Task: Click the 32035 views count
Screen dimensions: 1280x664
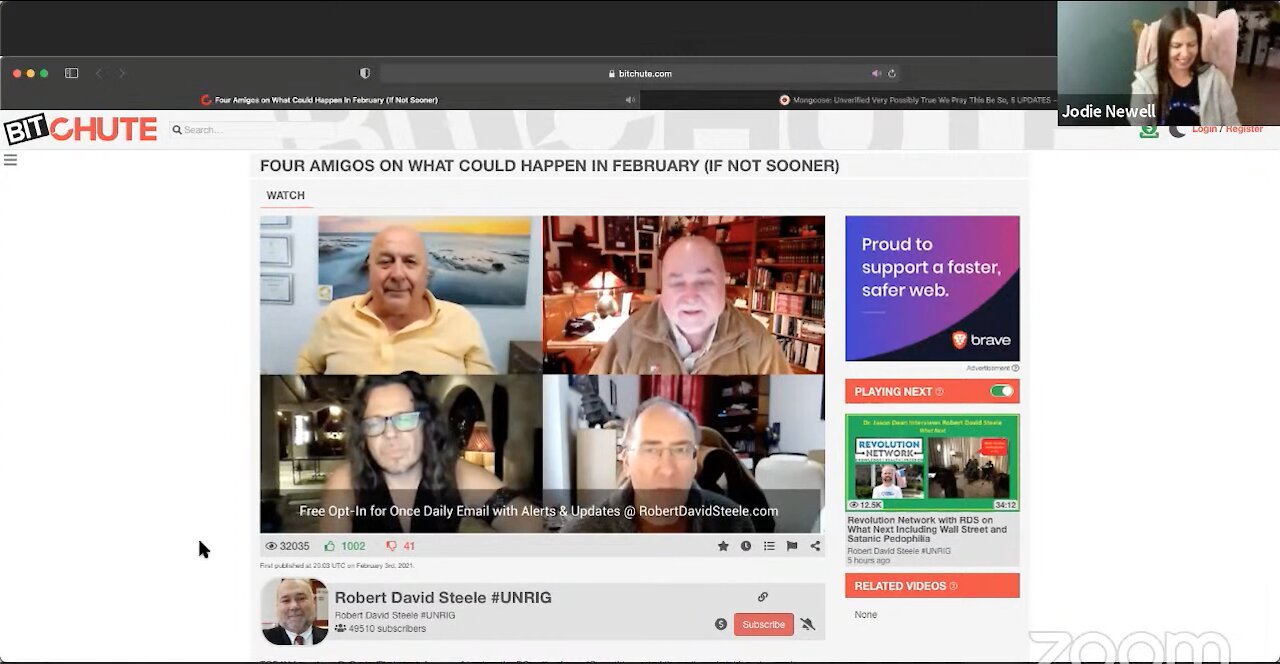Action: coord(287,546)
